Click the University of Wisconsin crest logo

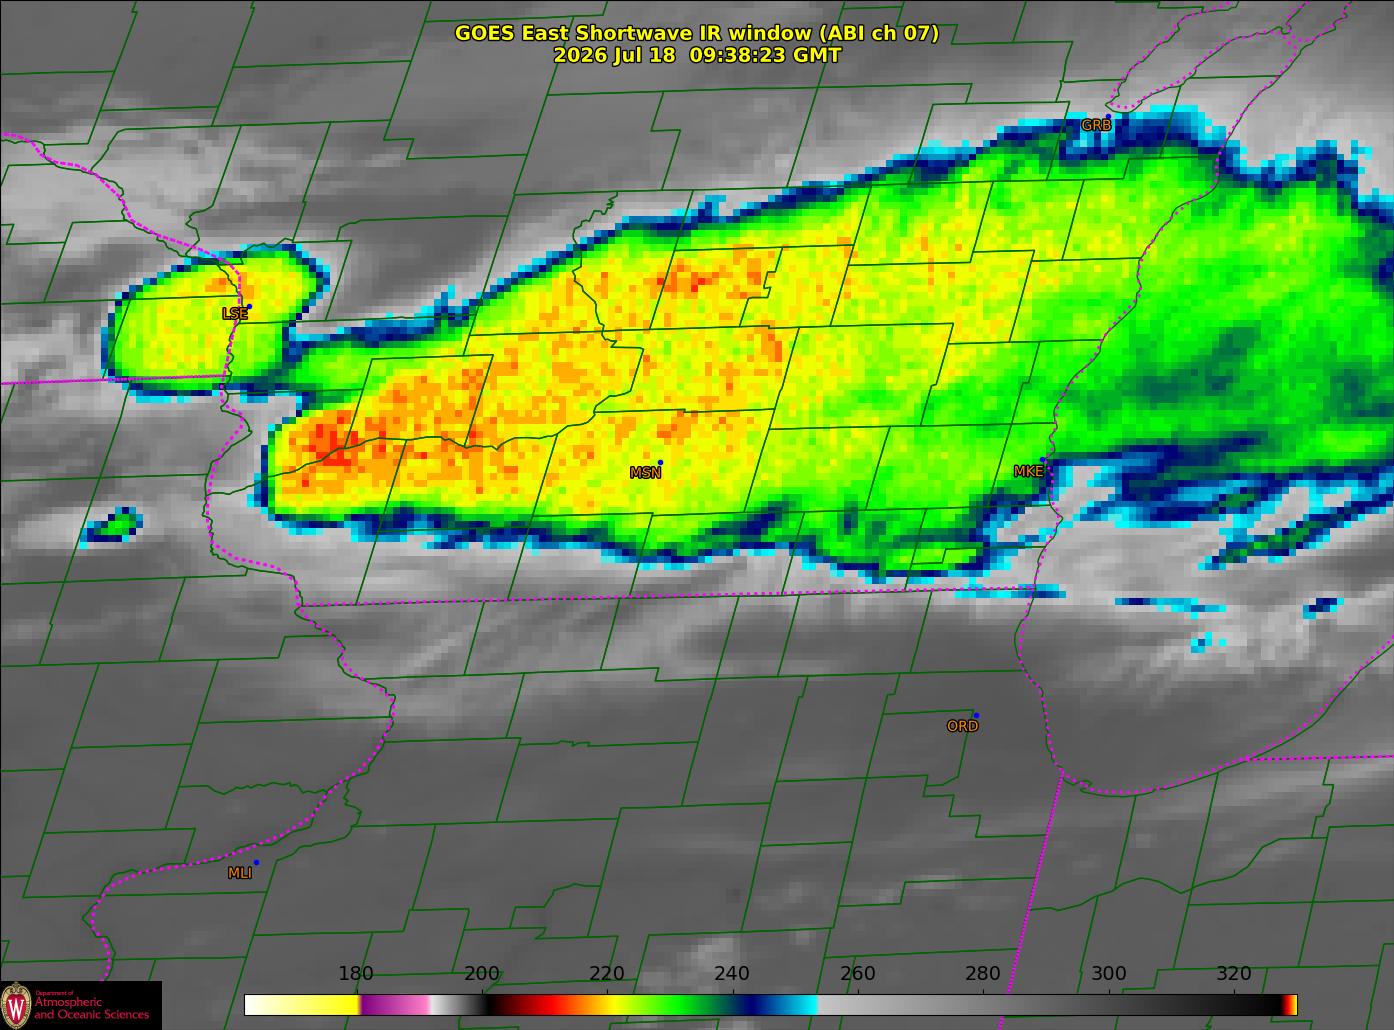(16, 1004)
